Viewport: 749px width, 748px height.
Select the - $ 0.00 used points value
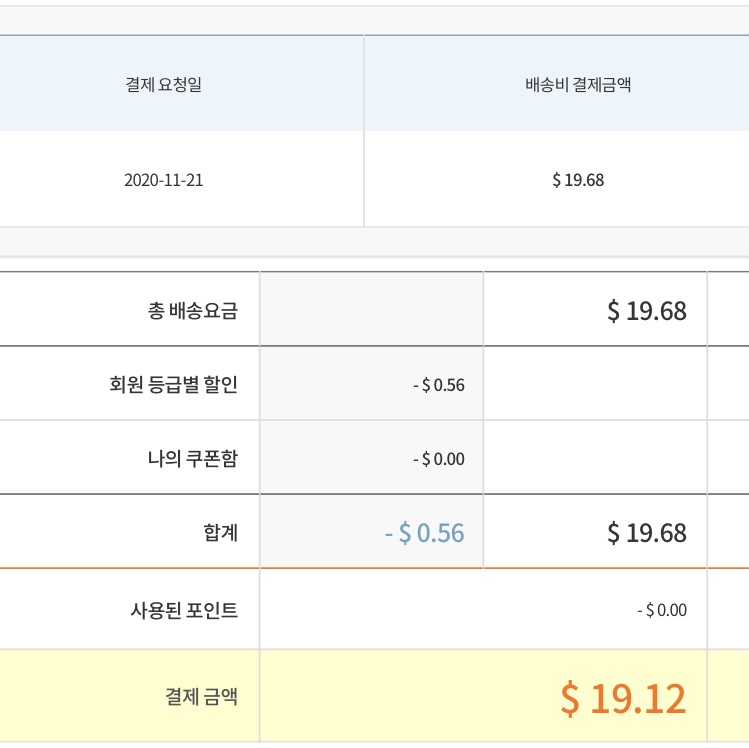tap(661, 610)
